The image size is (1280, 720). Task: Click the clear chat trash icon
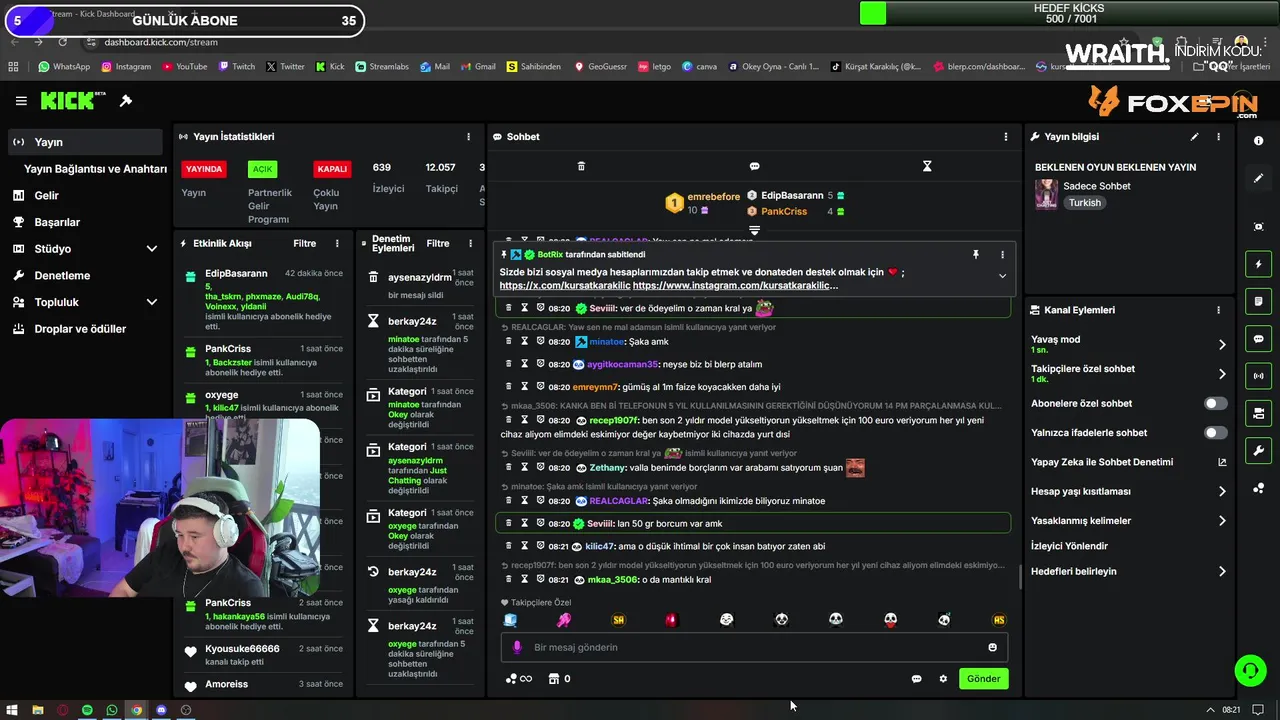pos(581,166)
